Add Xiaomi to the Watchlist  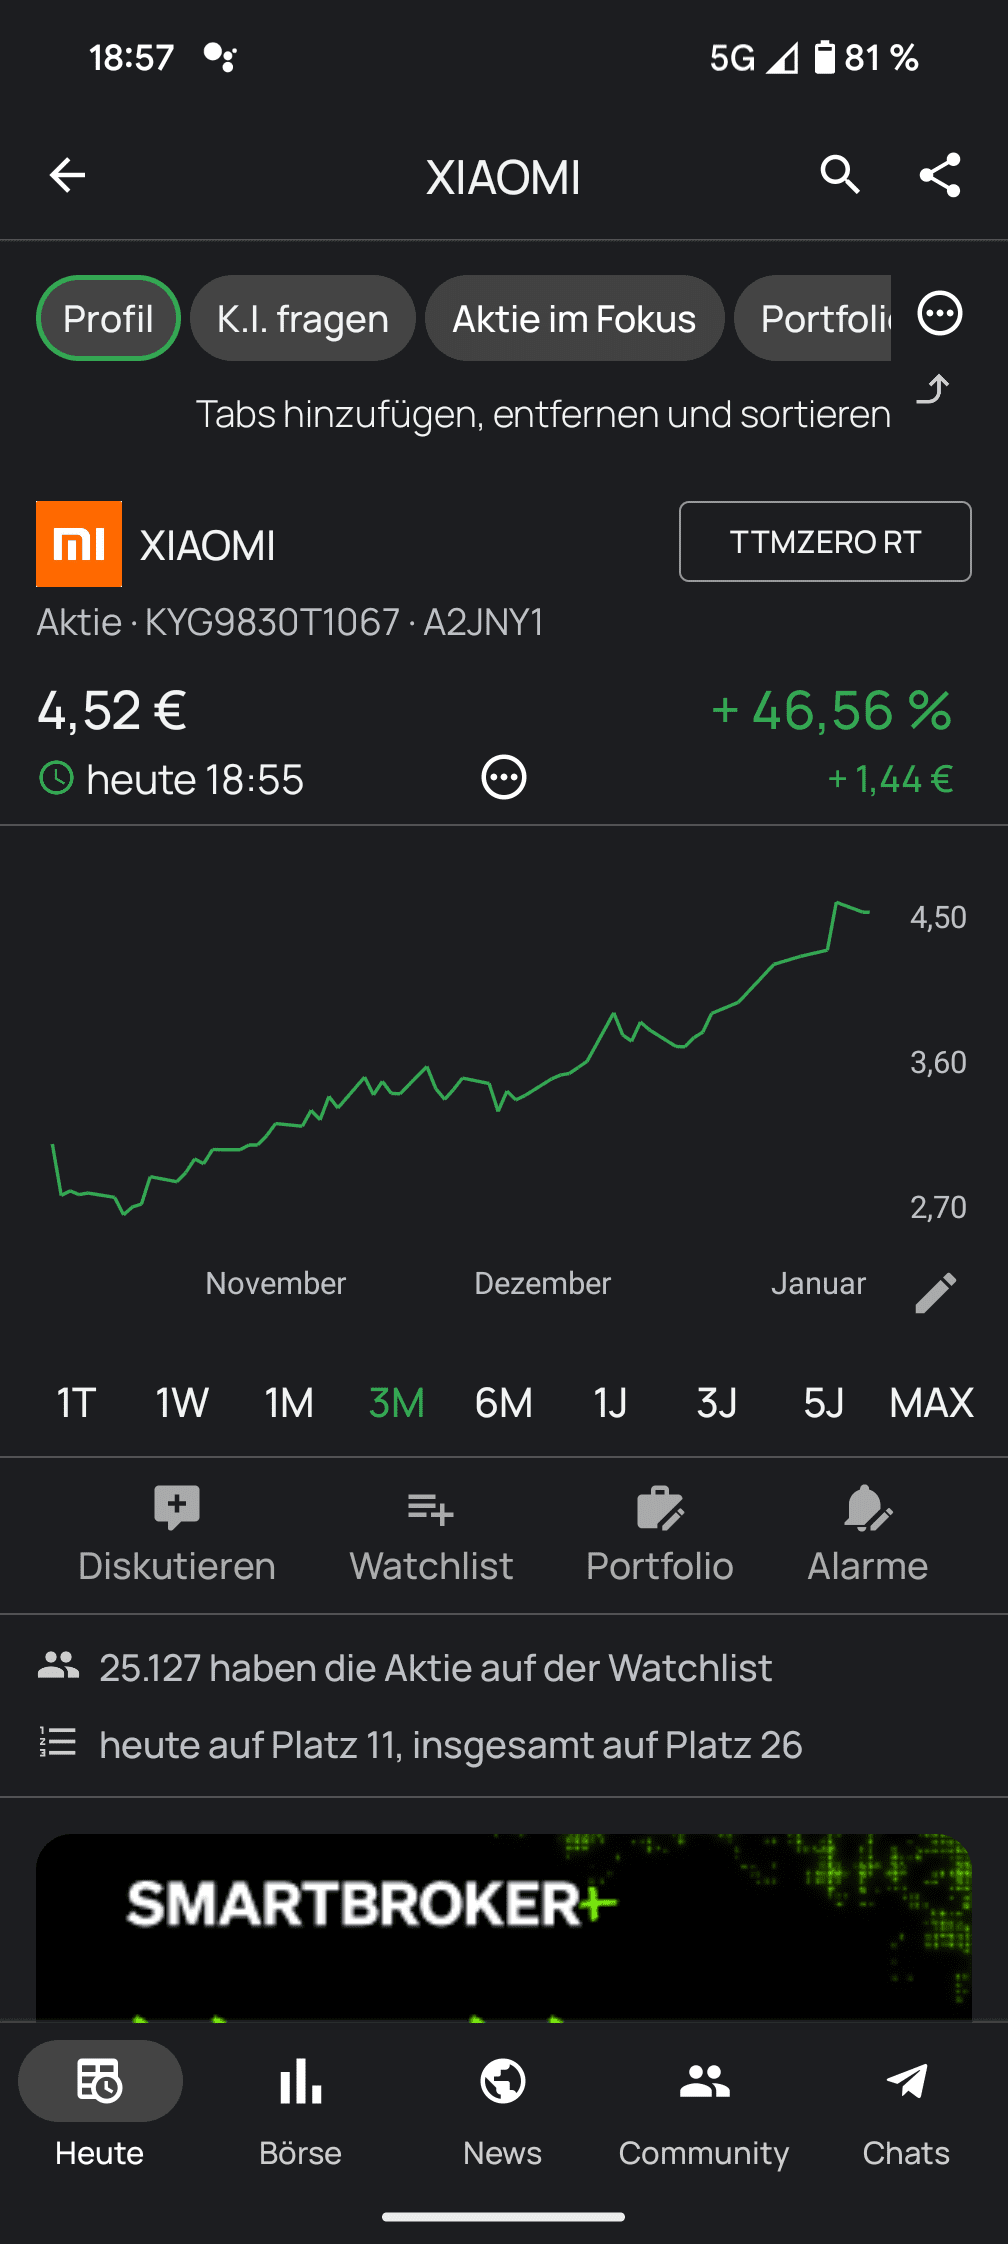tap(431, 1536)
